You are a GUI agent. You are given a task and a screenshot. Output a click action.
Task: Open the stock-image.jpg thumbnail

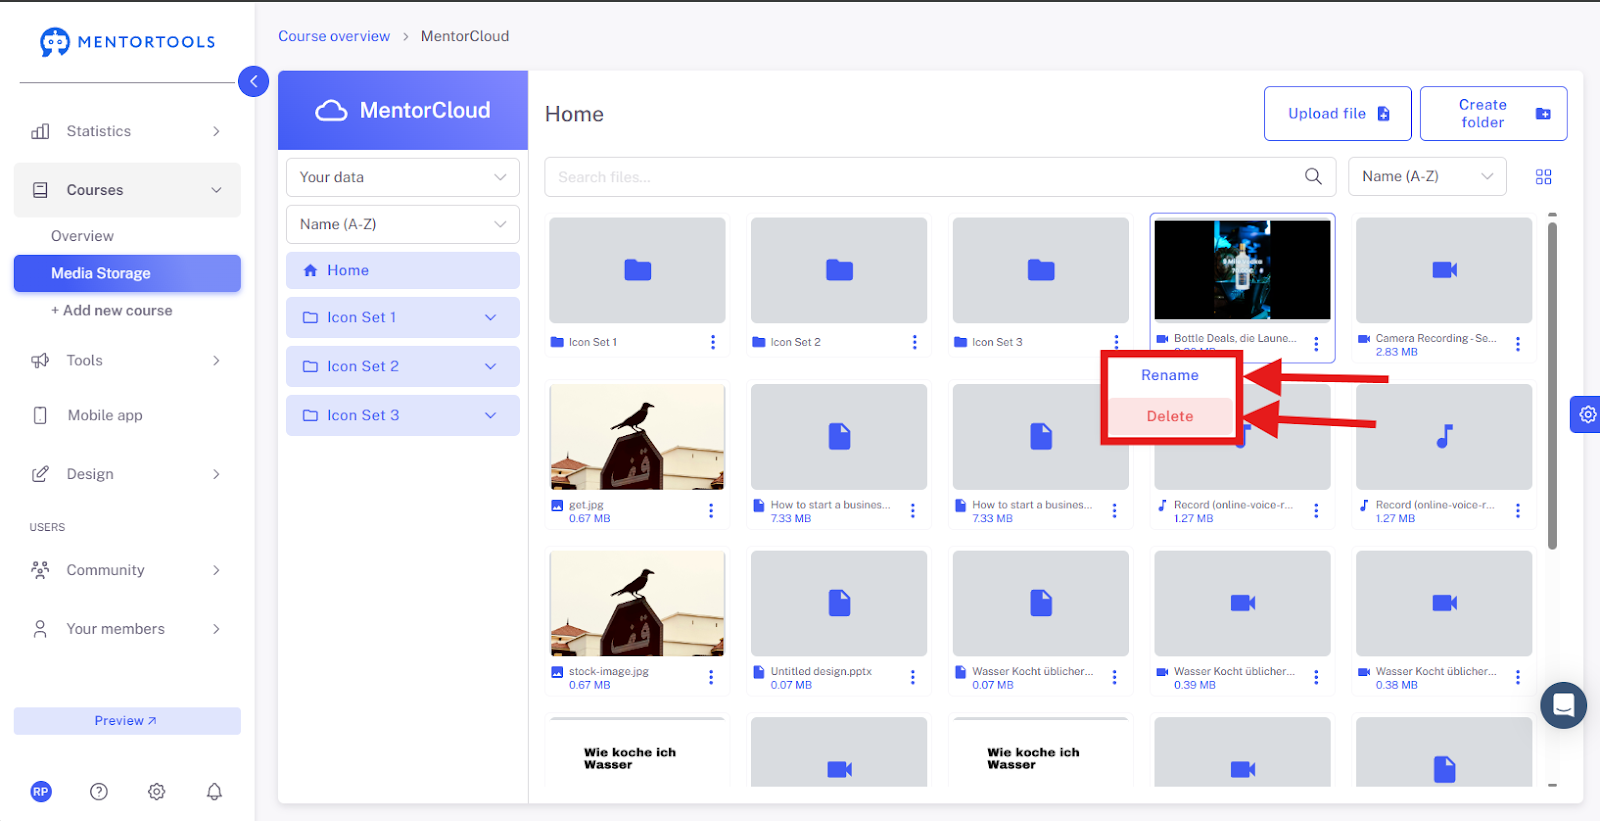(x=637, y=604)
